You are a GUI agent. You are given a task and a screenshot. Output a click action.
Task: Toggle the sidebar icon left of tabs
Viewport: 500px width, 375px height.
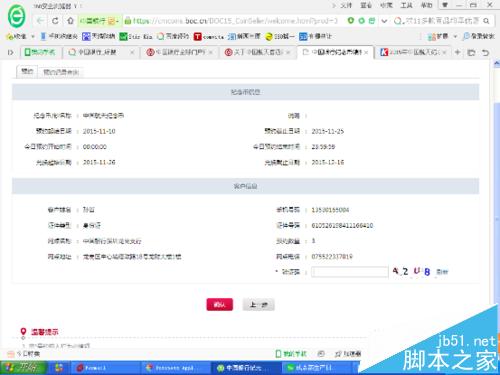11,52
